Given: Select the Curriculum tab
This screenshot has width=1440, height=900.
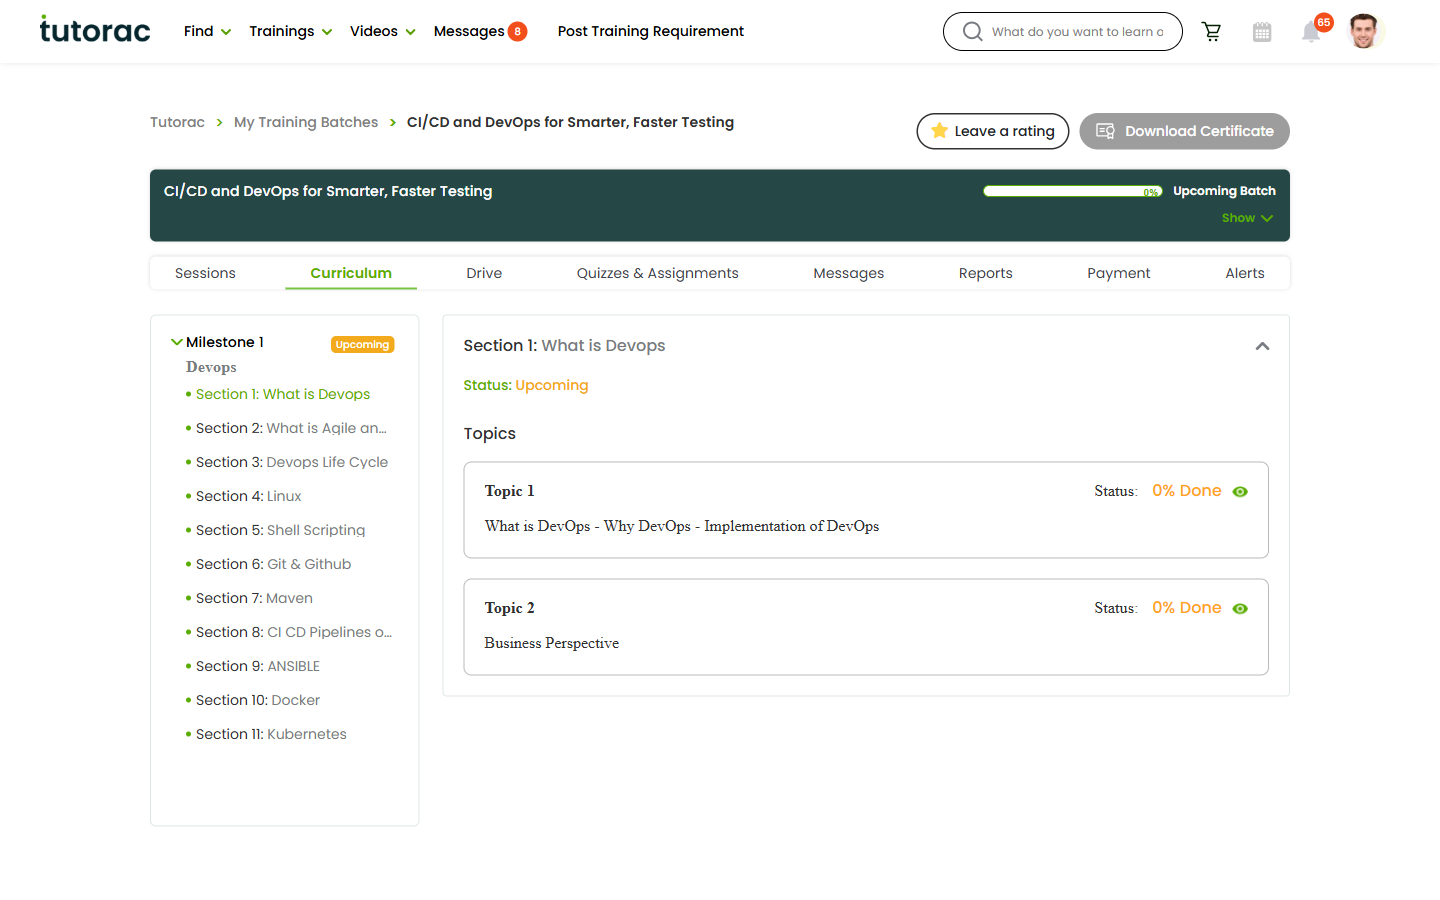Looking at the screenshot, I should (x=351, y=273).
